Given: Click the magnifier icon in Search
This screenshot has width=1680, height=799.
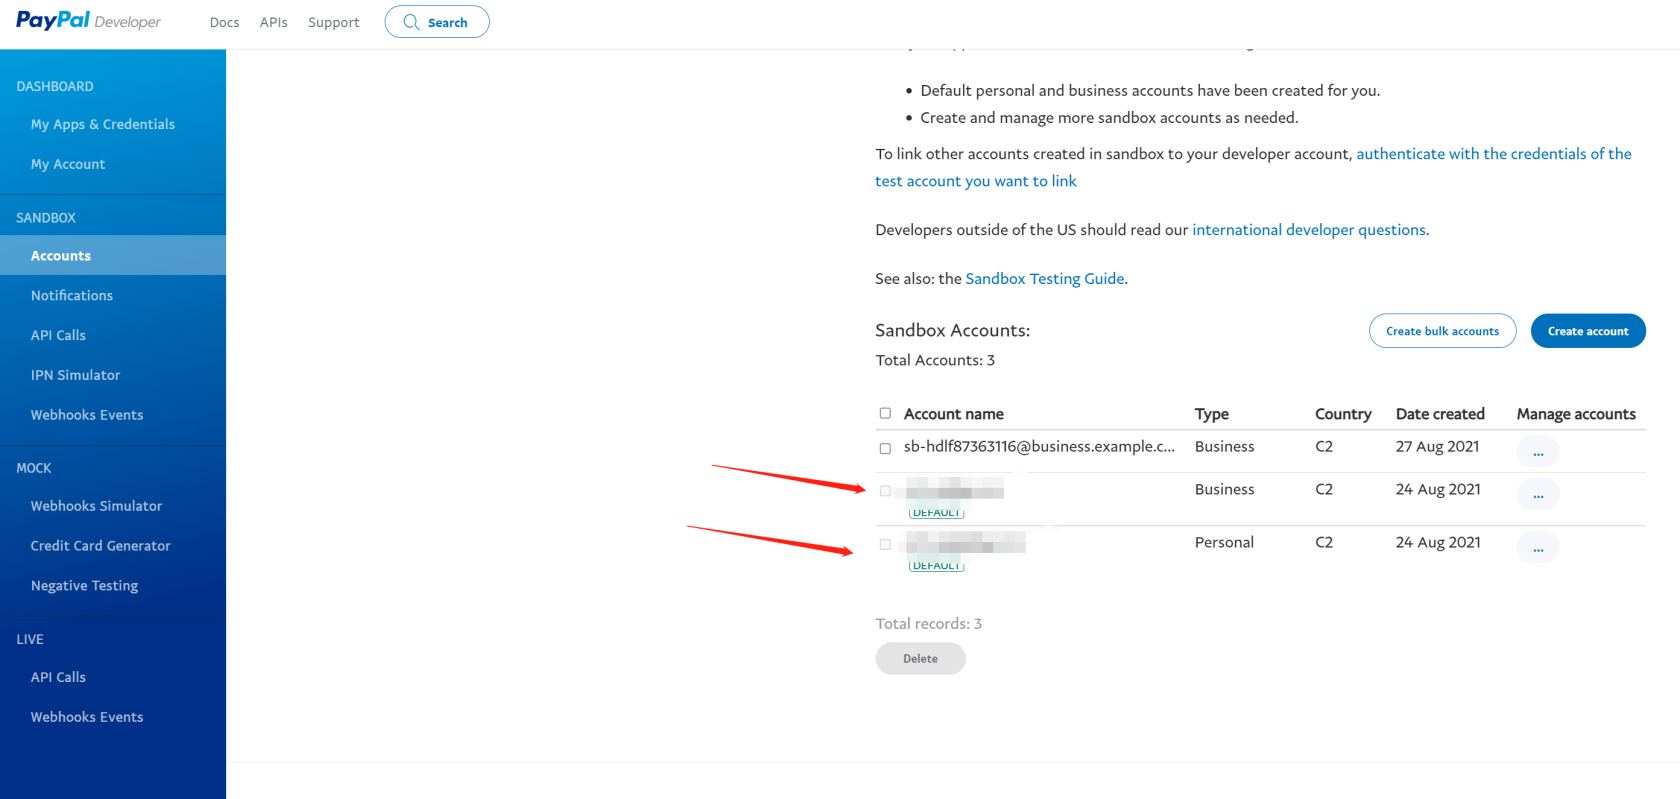Looking at the screenshot, I should 411,22.
